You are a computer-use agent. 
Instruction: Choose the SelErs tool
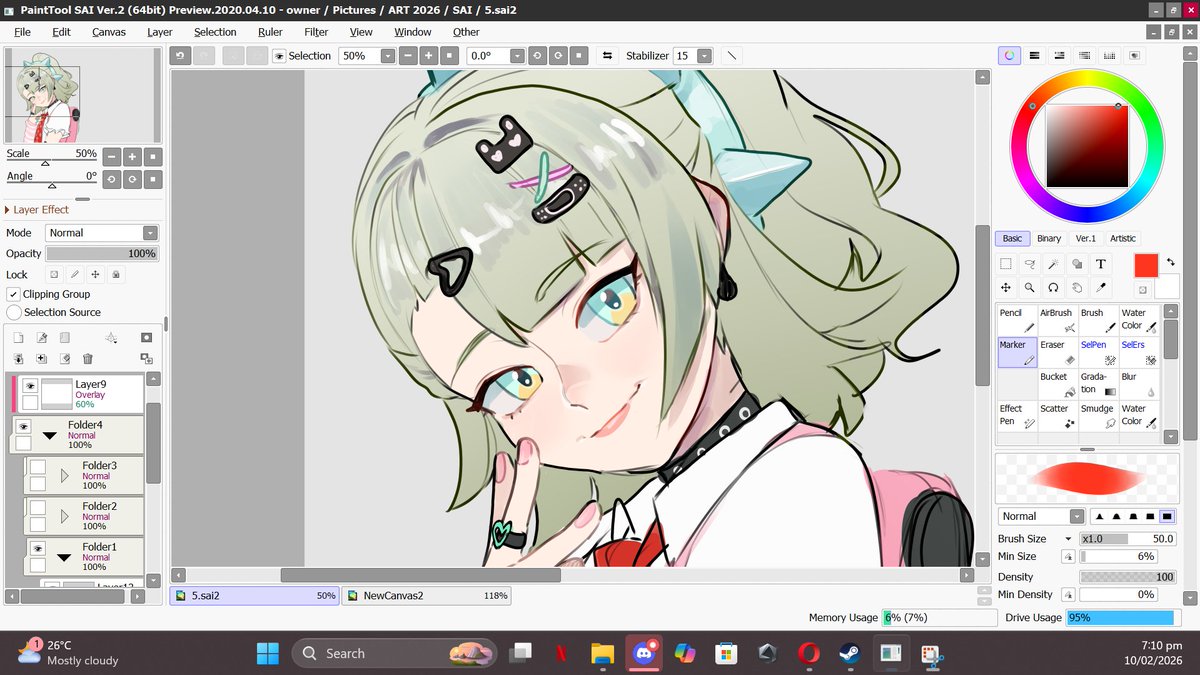[x=1138, y=352]
